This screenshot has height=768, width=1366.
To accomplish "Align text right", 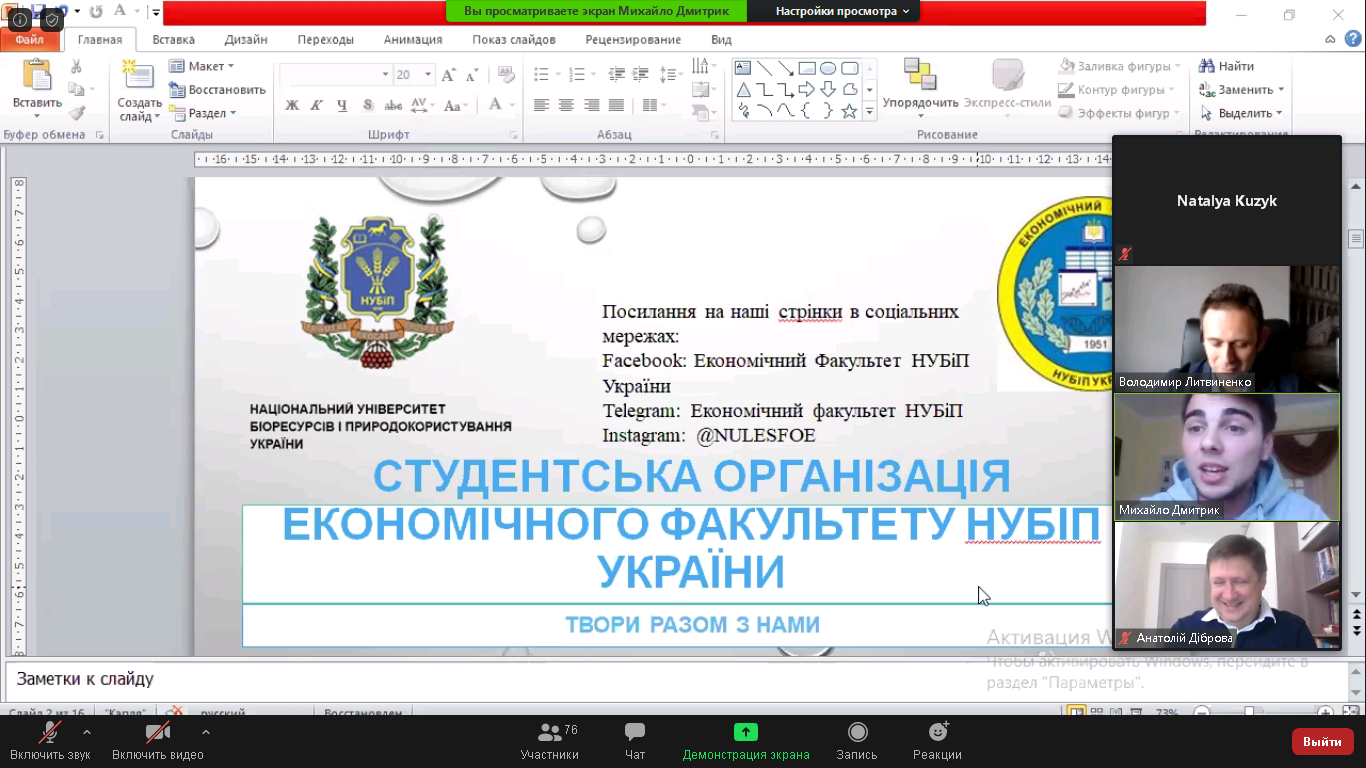I will click(x=591, y=105).
